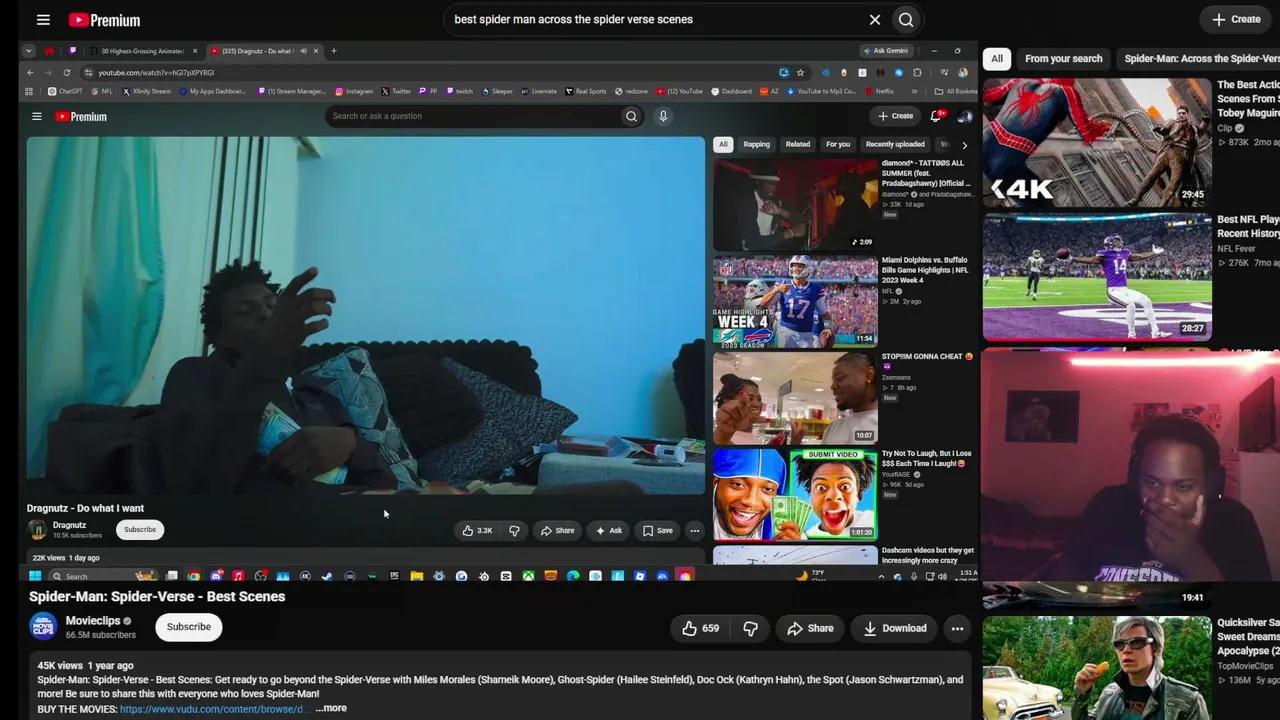Start voice search with the microphone icon
The width and height of the screenshot is (1280, 720).
[x=663, y=116]
